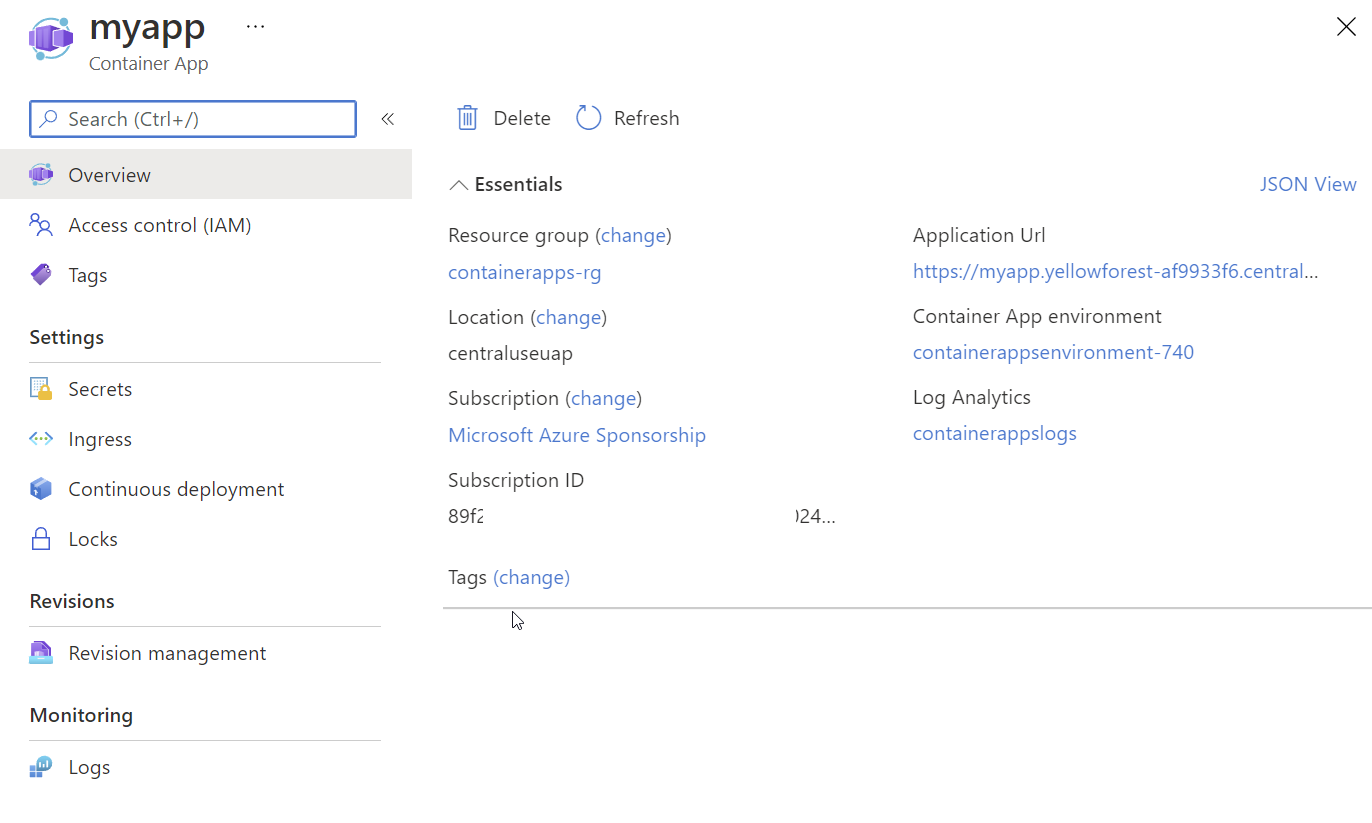Collapse the Essentials section chevron
Viewport: 1372px width, 823px height.
459,185
